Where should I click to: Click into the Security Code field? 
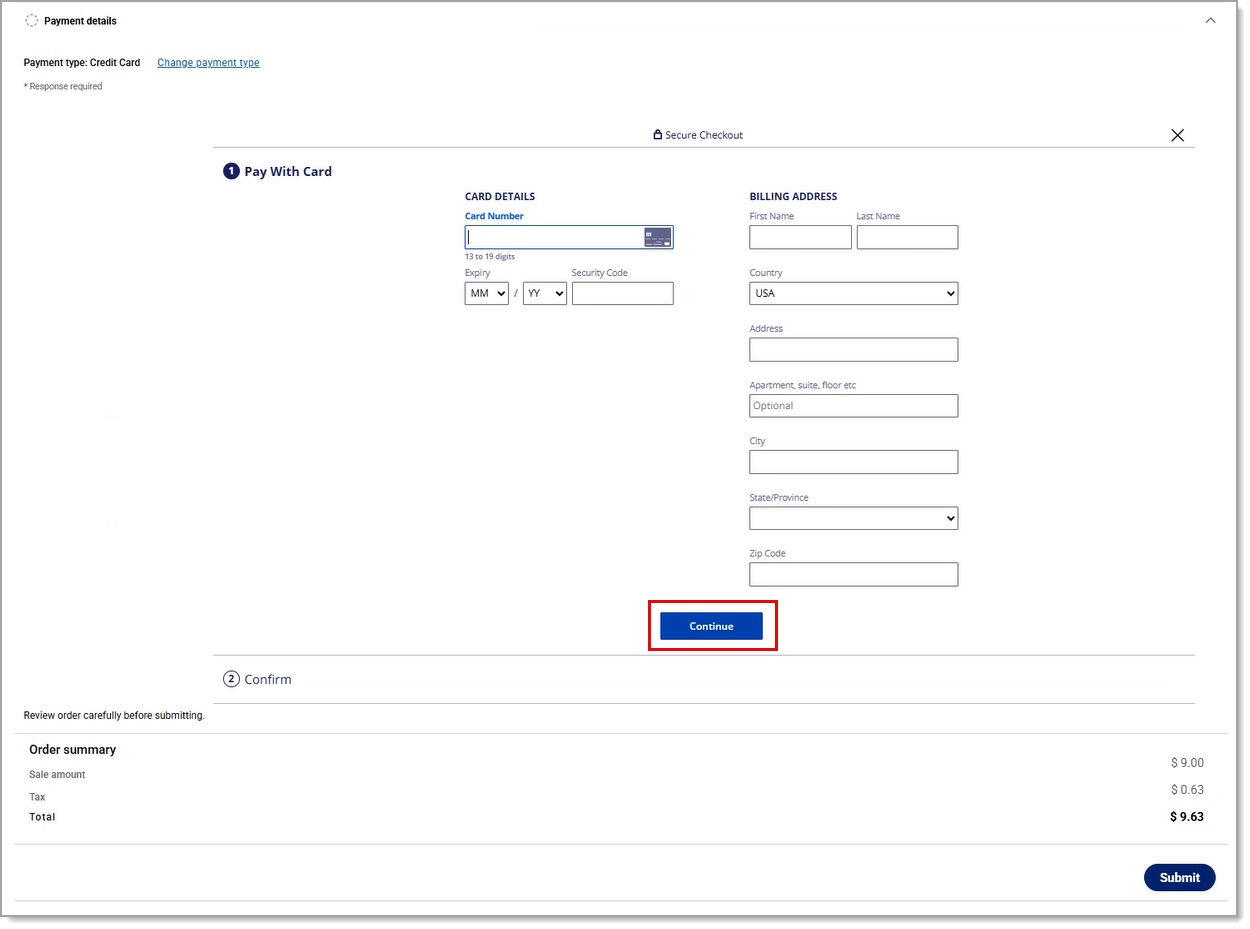622,293
